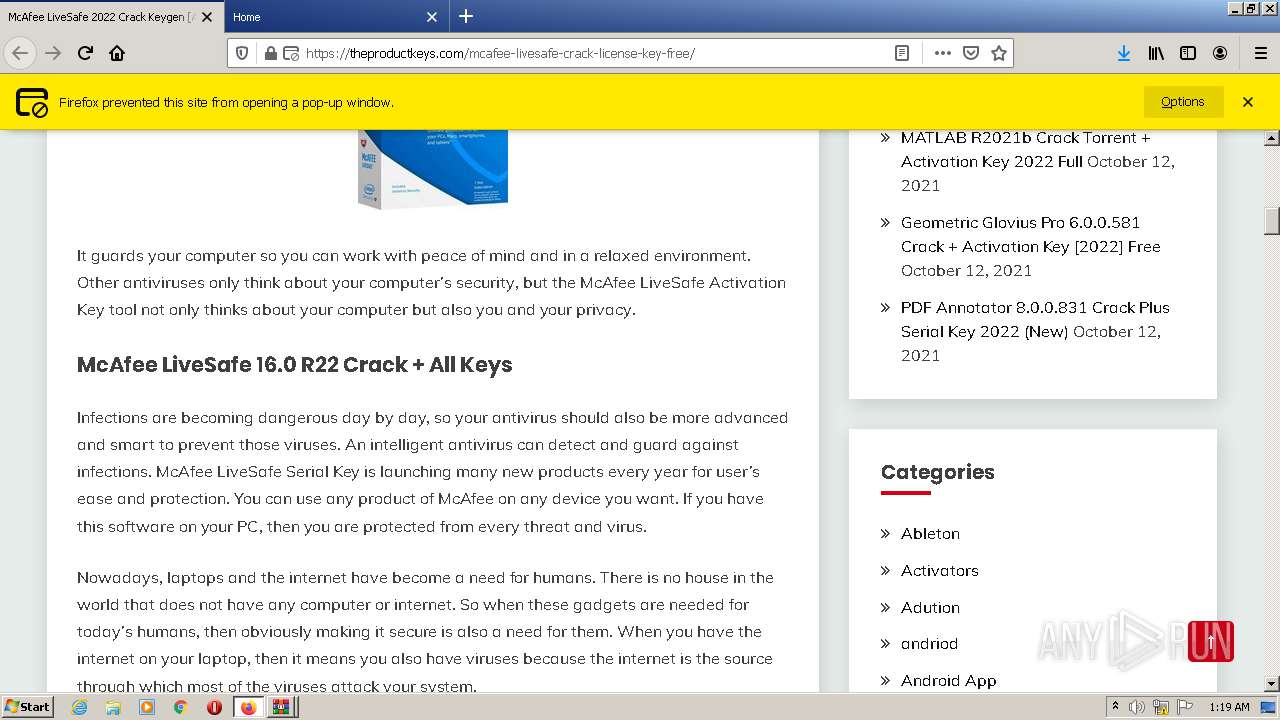Open pop-up blocker Options dropdown
1280x720 pixels.
pos(1183,102)
